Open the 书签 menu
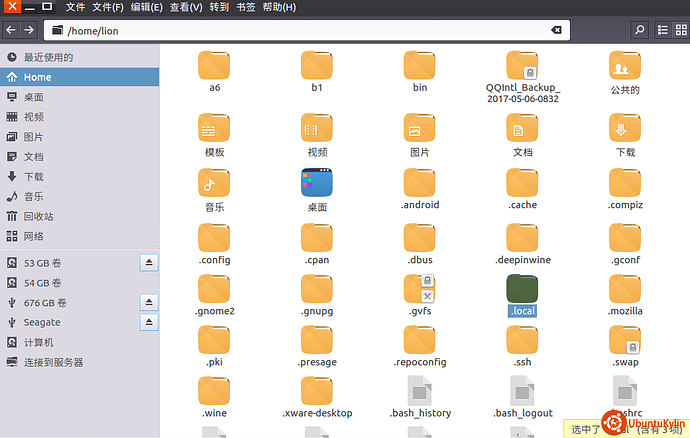This screenshot has width=690, height=438. coord(246,7)
